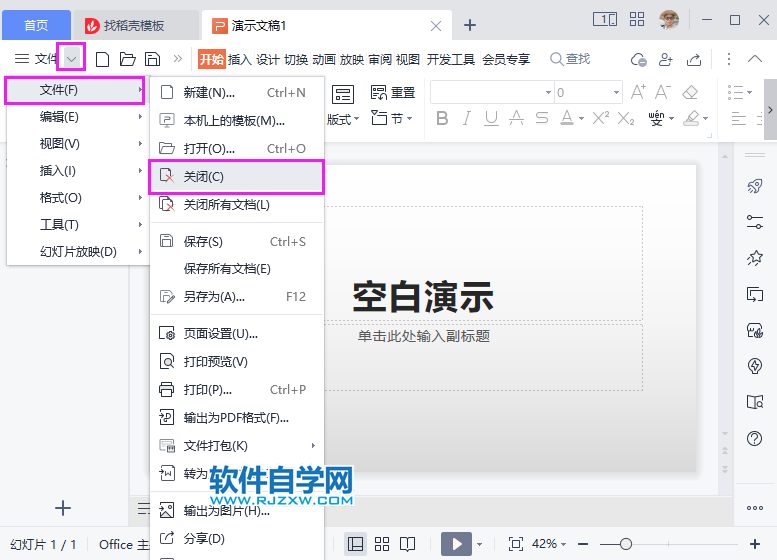Click the 重置 reset button
Viewport: 777px width, 560px height.
click(x=392, y=93)
